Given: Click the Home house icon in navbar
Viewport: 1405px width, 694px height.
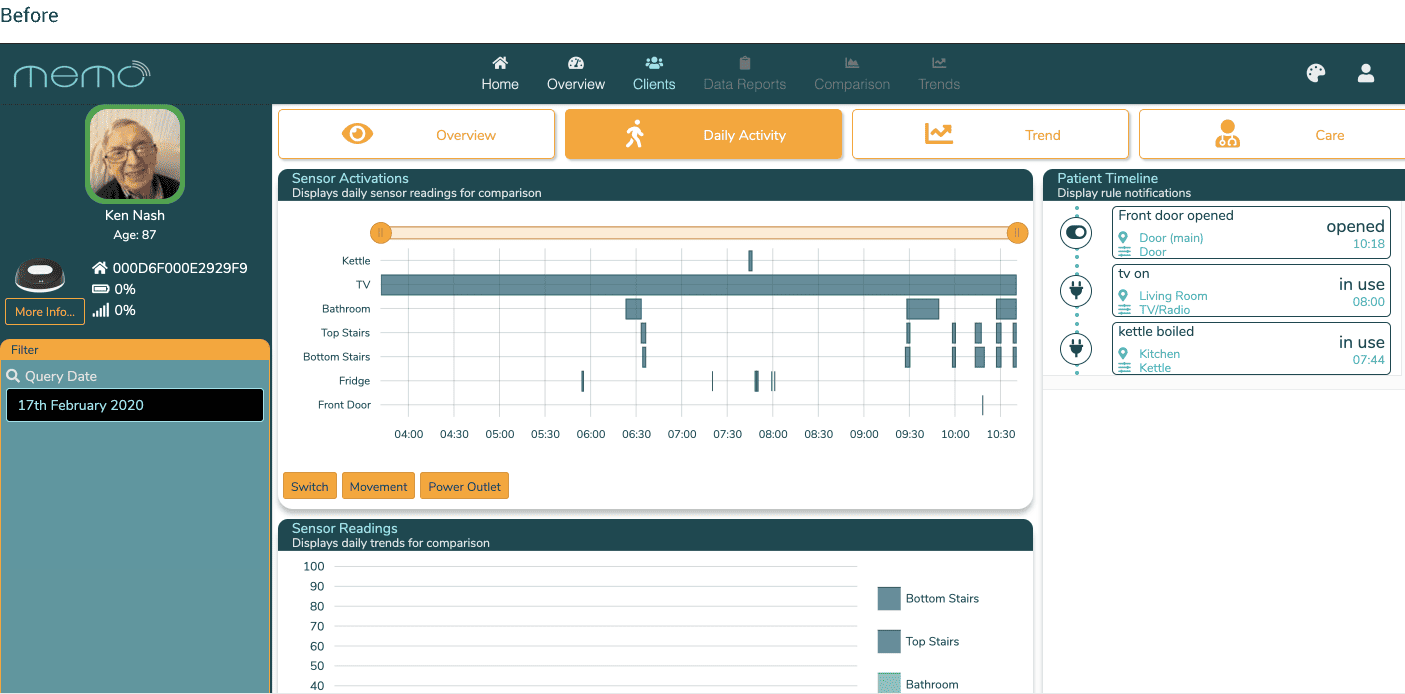Looking at the screenshot, I should pos(500,63).
